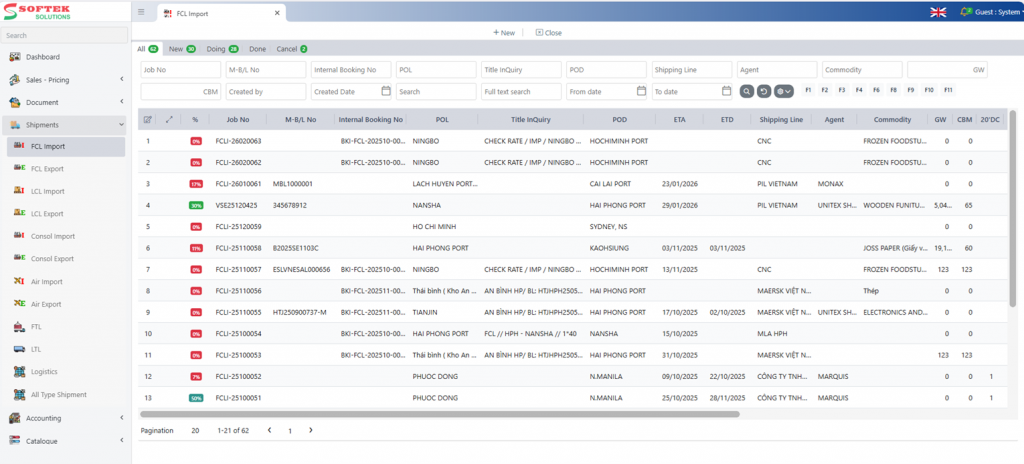Click the edit column icon in the table header
This screenshot has width=1024, height=464.
tap(148, 119)
